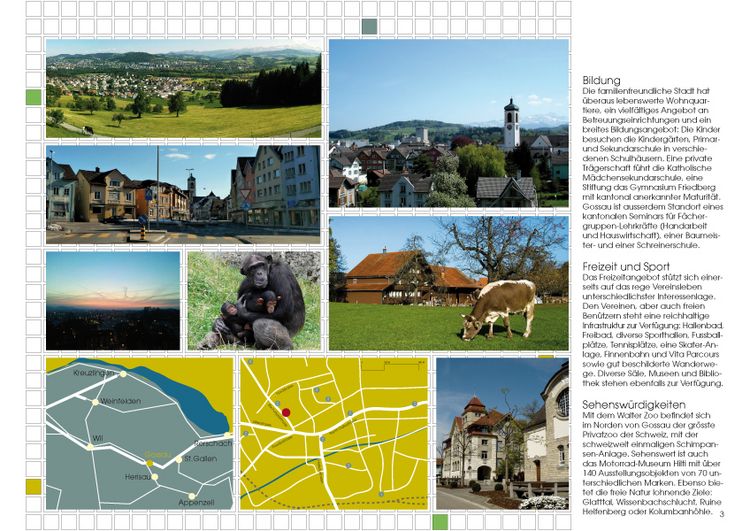The height and width of the screenshot is (531, 750).
Task: Click the Wil label on regional map
Action: click(98, 438)
